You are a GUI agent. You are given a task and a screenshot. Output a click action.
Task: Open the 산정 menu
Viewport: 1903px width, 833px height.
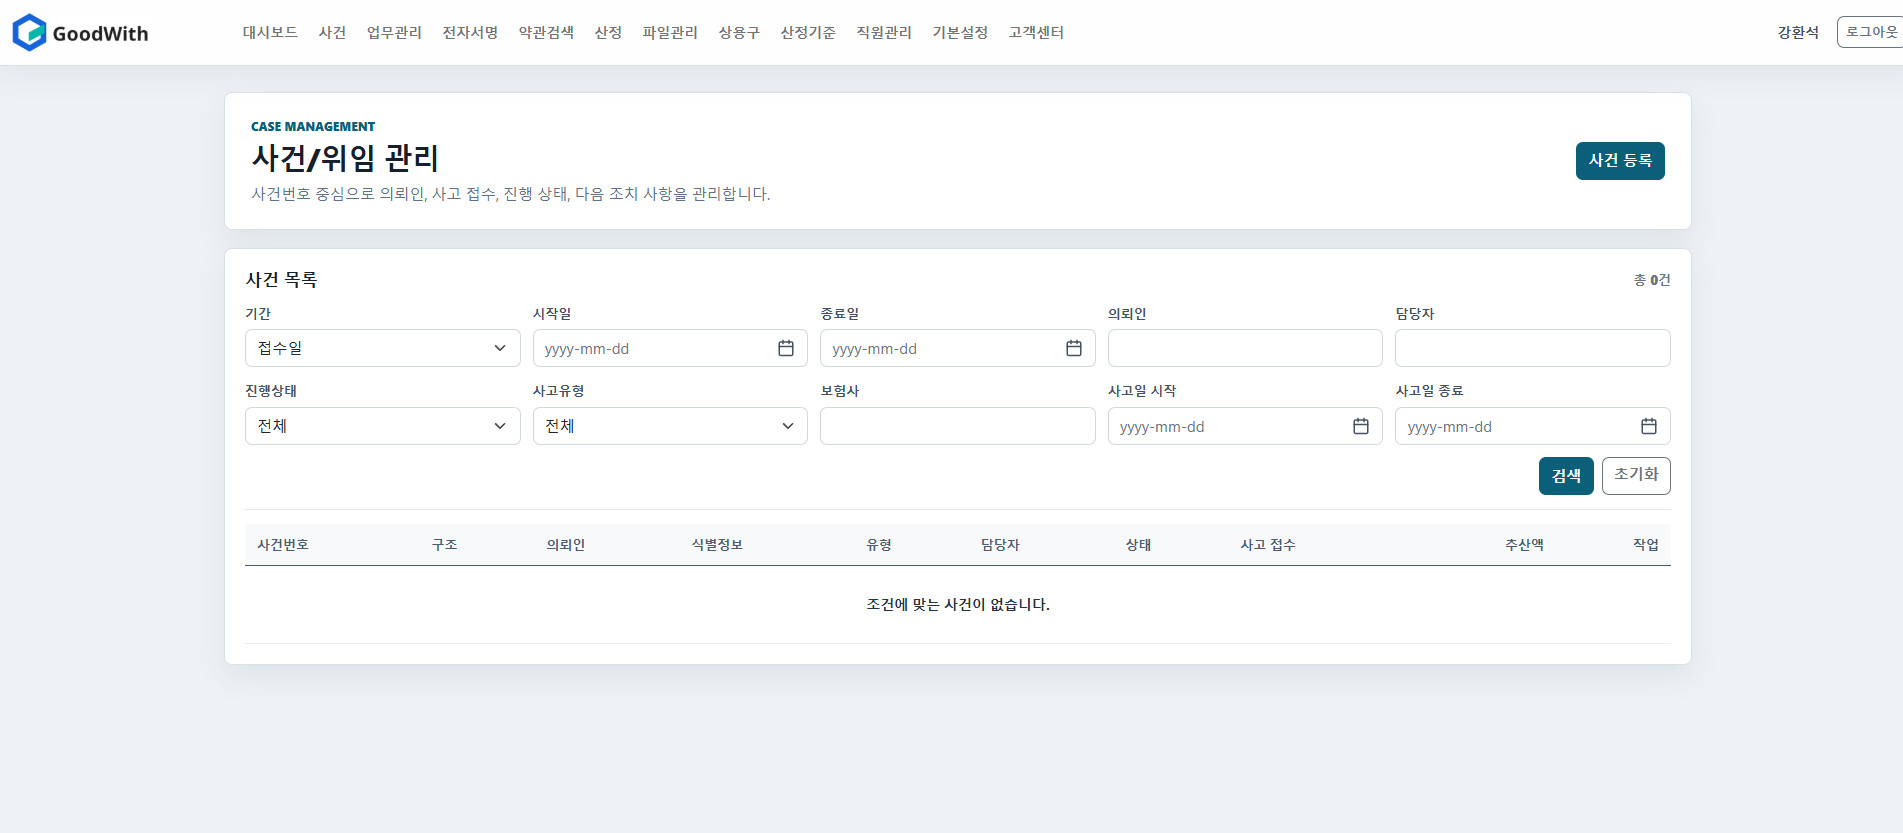(608, 33)
